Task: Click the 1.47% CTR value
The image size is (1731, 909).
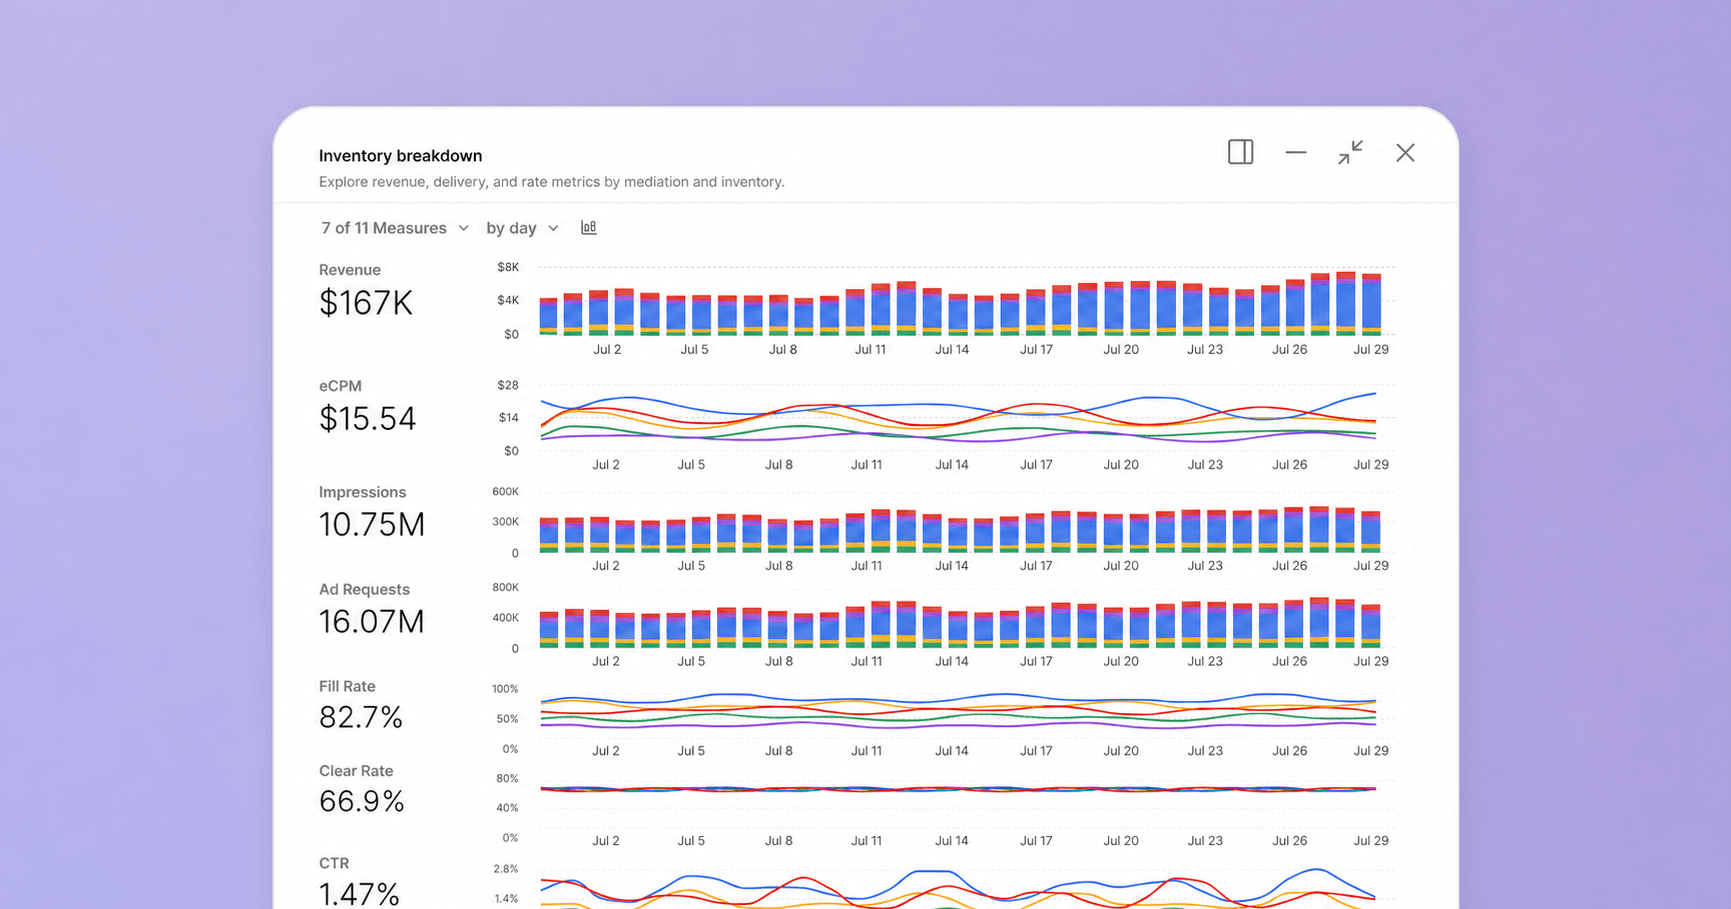Action: tap(358, 894)
